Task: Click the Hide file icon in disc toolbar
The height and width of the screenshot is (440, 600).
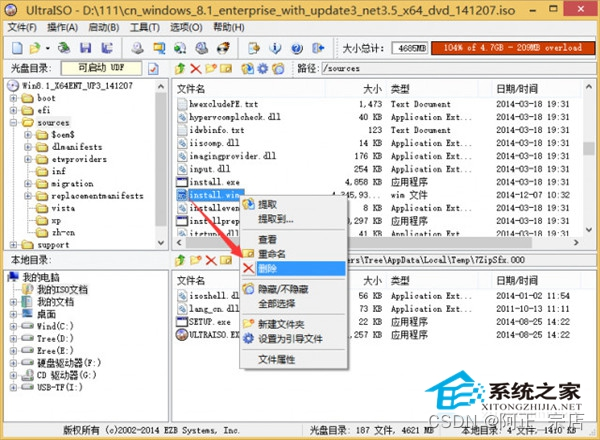Action: (278, 69)
